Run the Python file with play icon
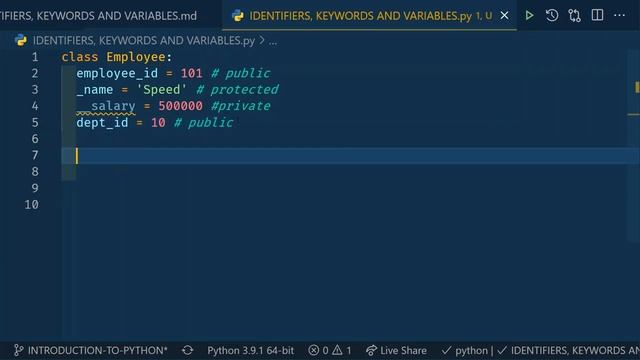Viewport: 640px width, 360px height. click(x=529, y=16)
